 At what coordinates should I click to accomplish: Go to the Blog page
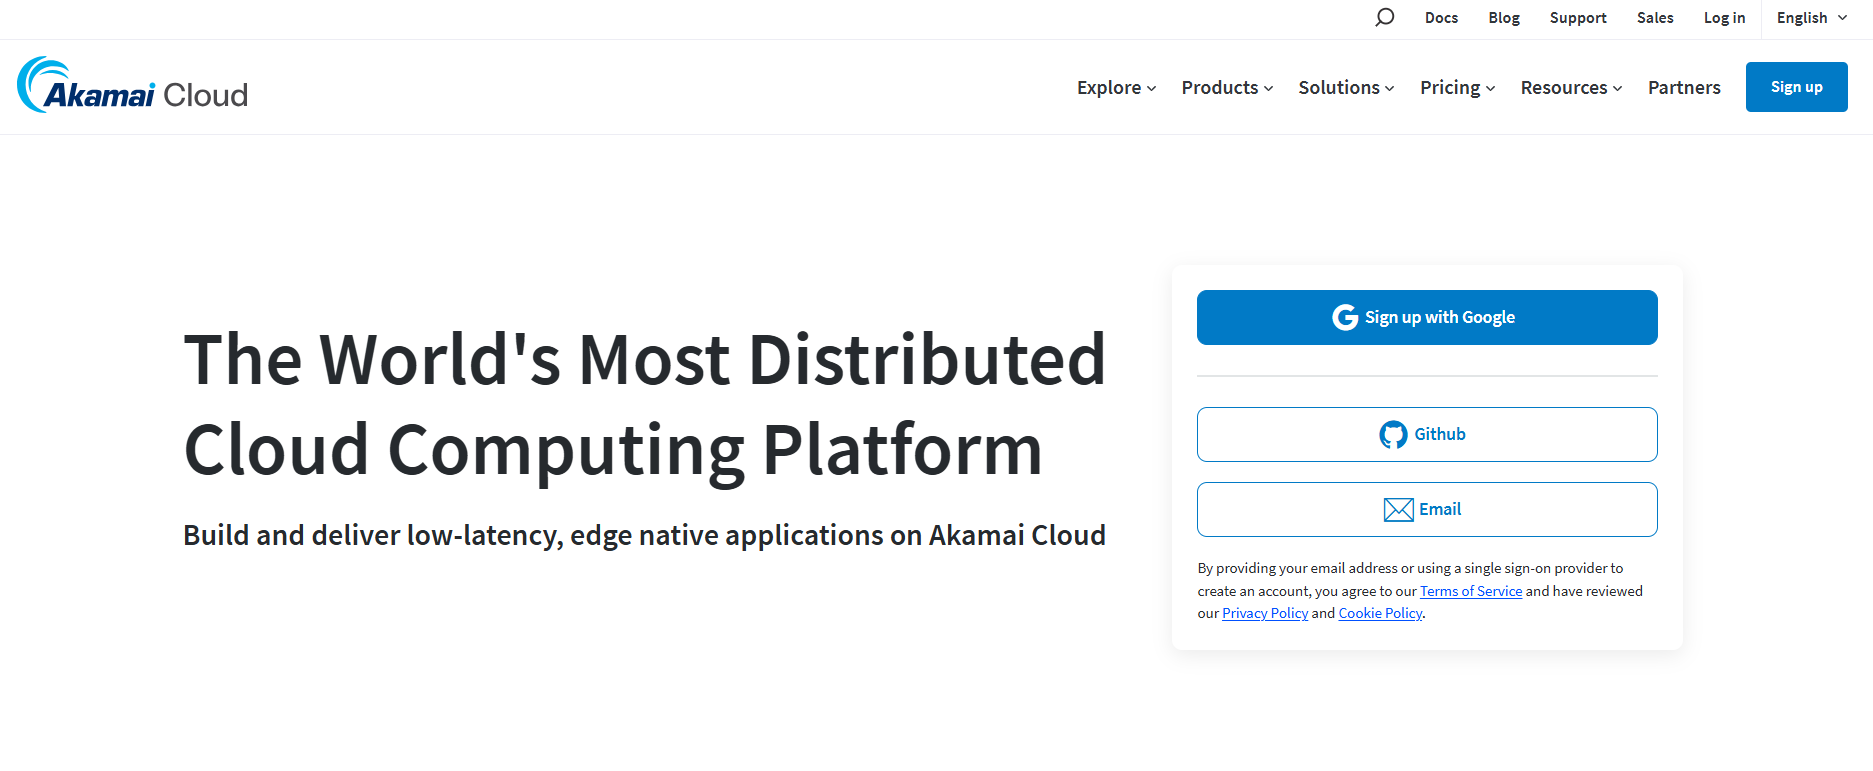pyautogui.click(x=1503, y=18)
